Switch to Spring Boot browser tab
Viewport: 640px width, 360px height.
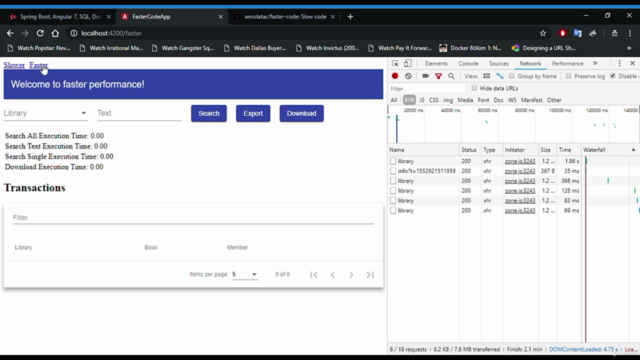(x=60, y=17)
